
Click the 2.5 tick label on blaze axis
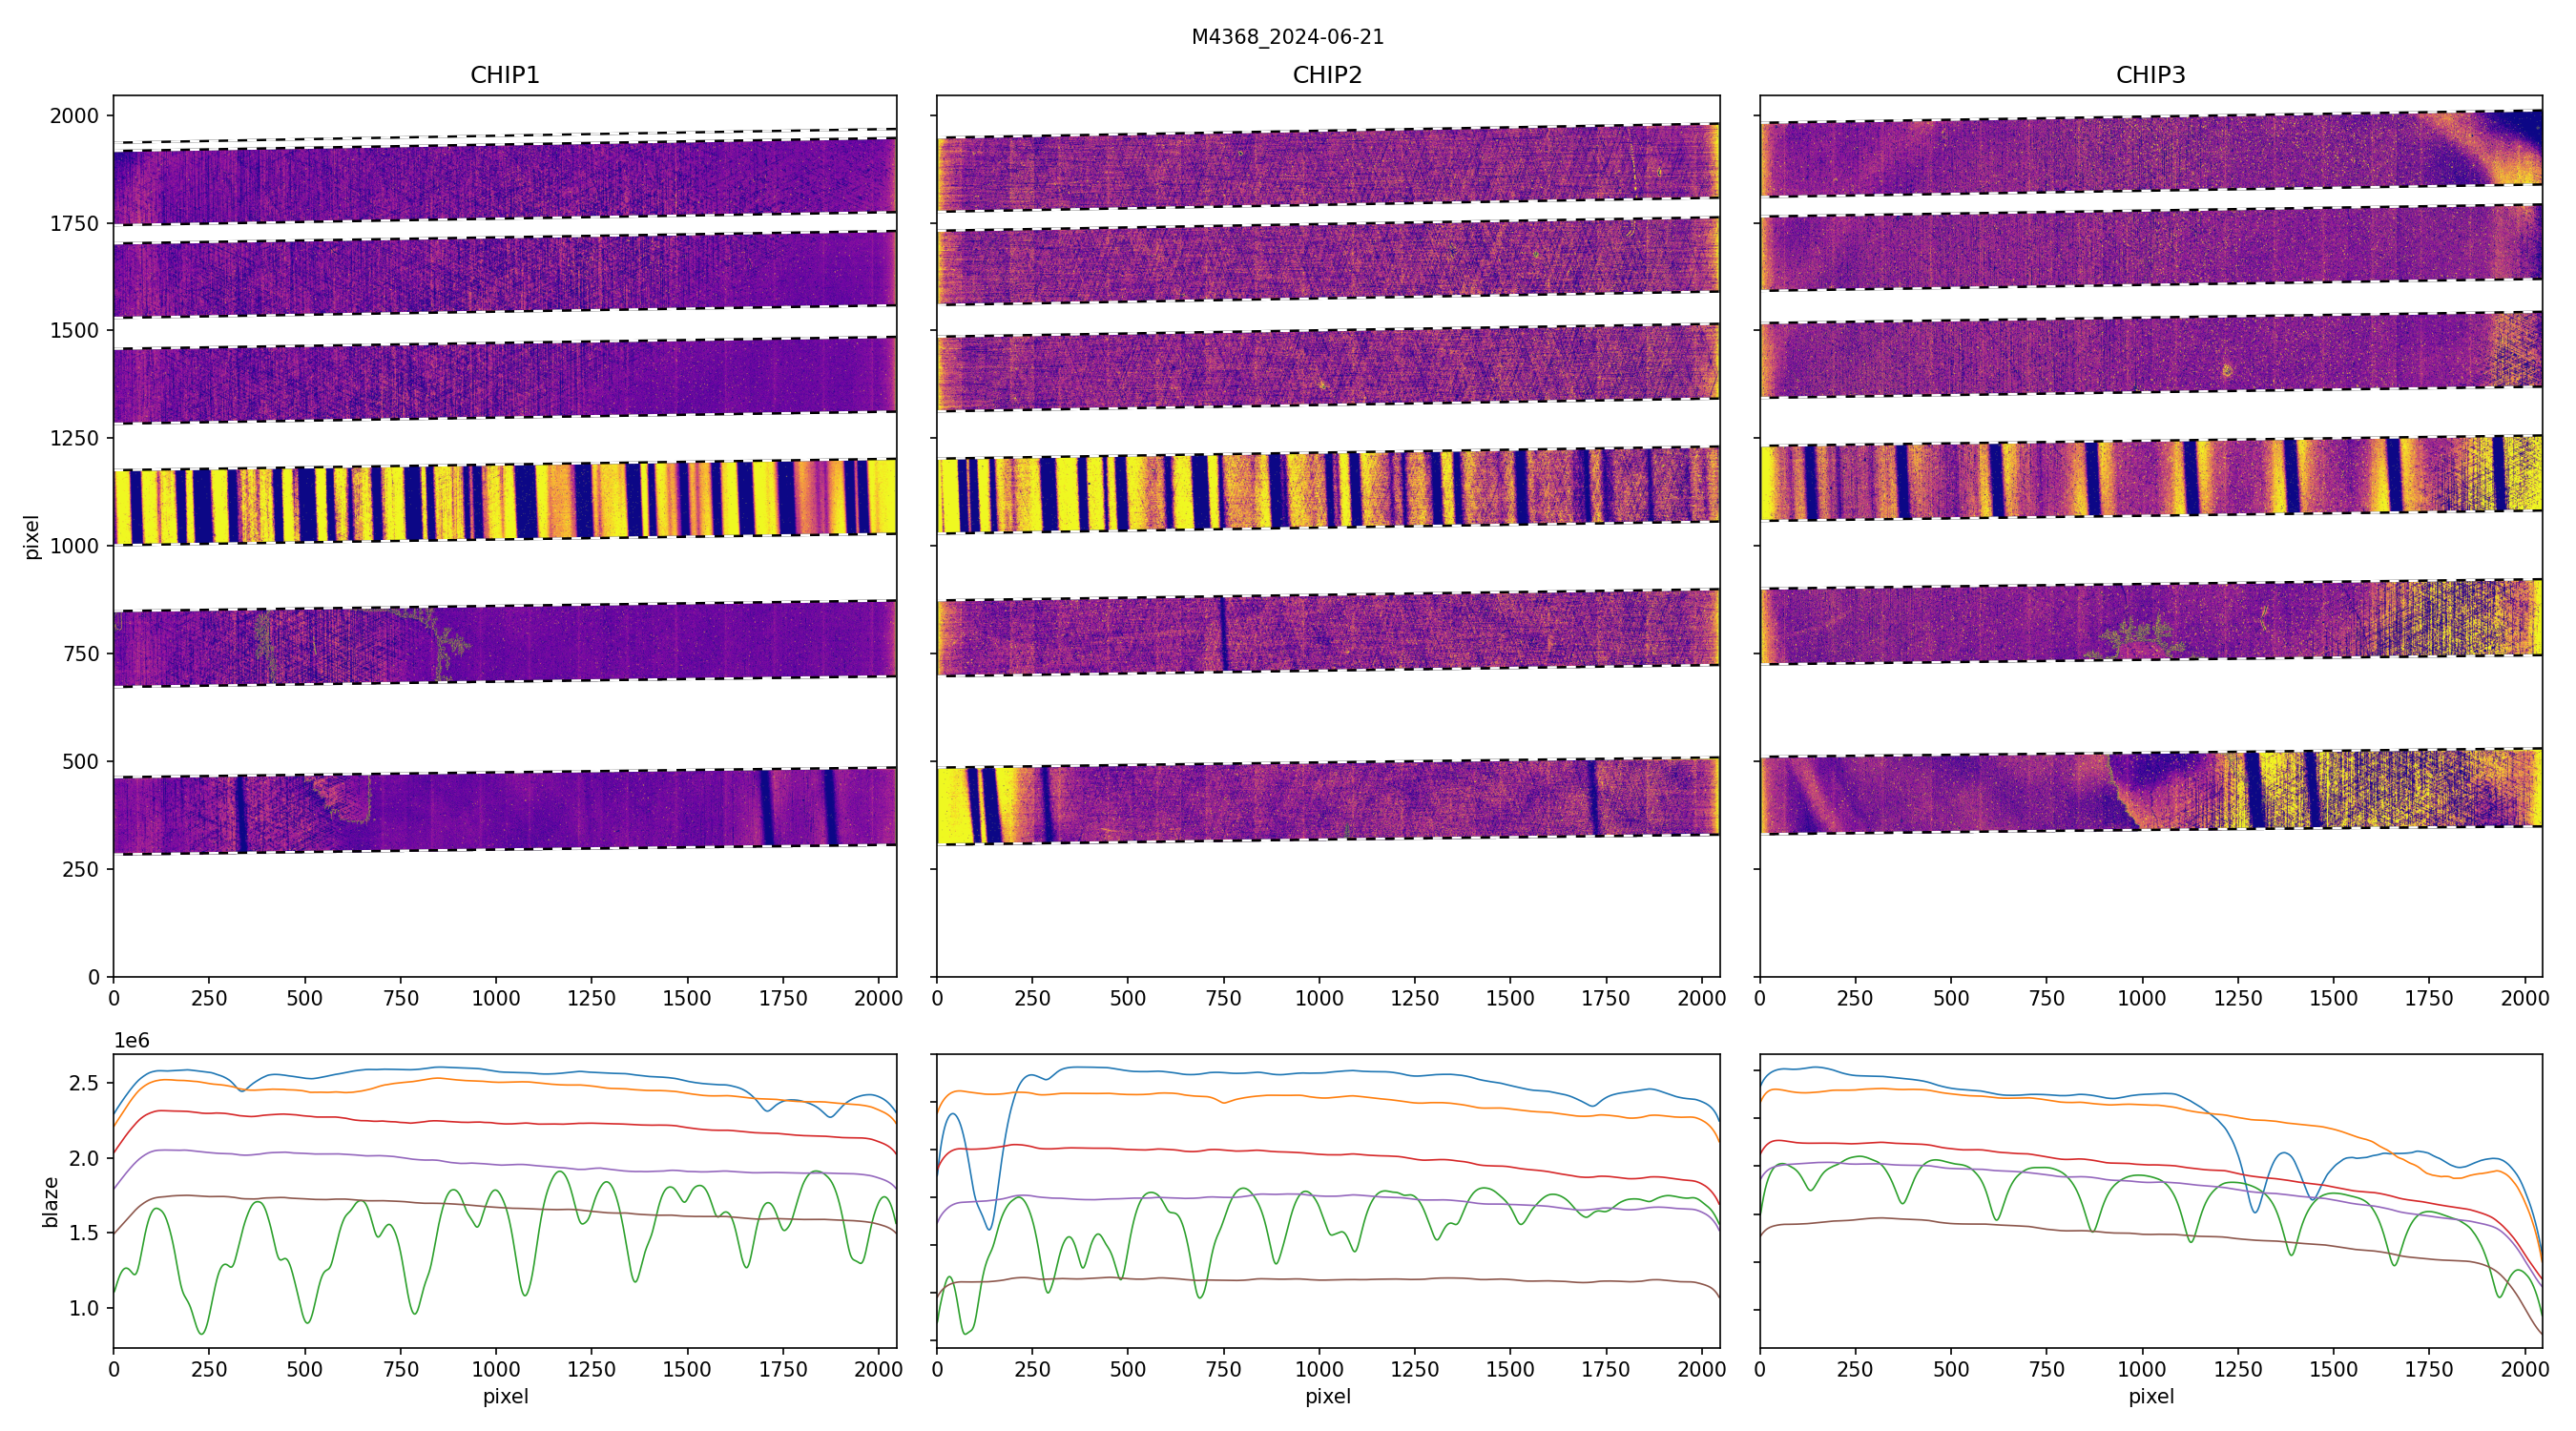(84, 1083)
